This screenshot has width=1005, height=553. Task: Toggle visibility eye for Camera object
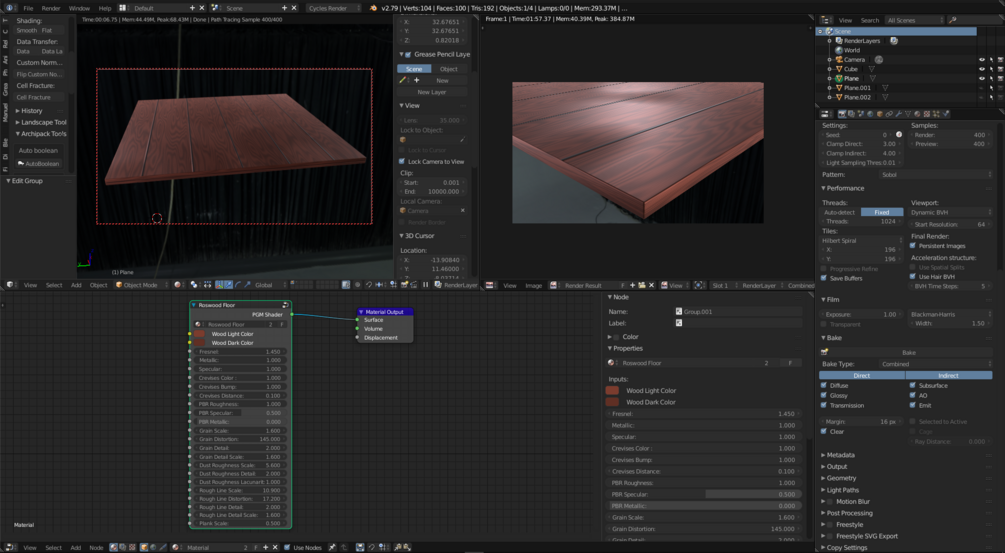(982, 60)
